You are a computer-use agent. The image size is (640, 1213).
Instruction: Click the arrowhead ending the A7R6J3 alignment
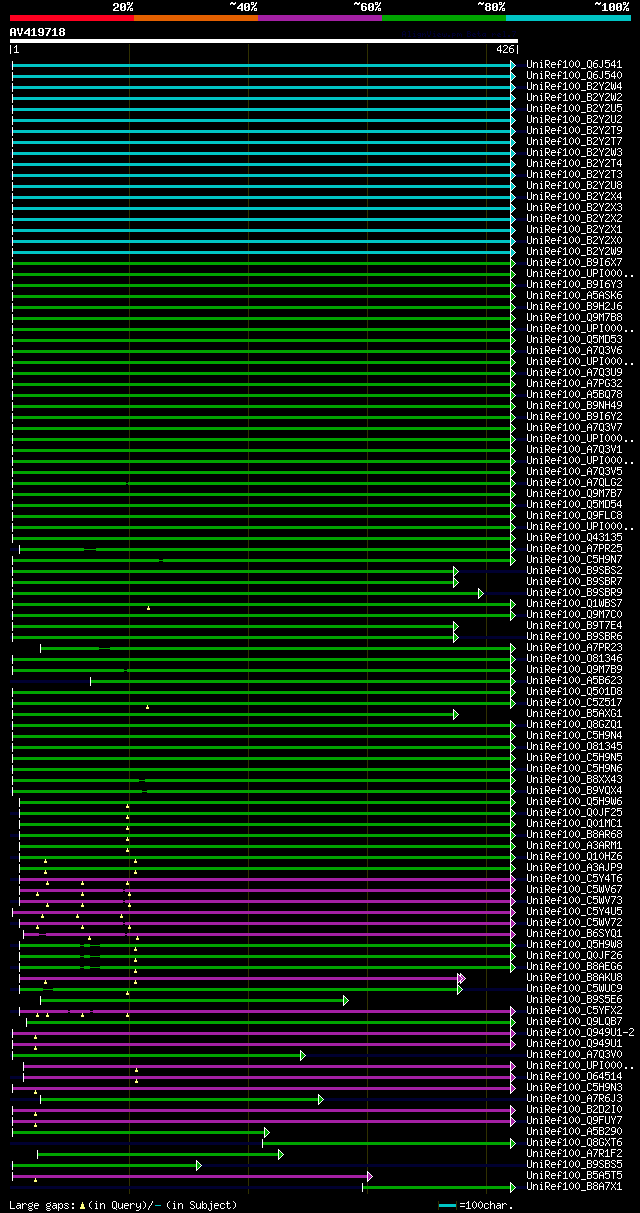(321, 1098)
